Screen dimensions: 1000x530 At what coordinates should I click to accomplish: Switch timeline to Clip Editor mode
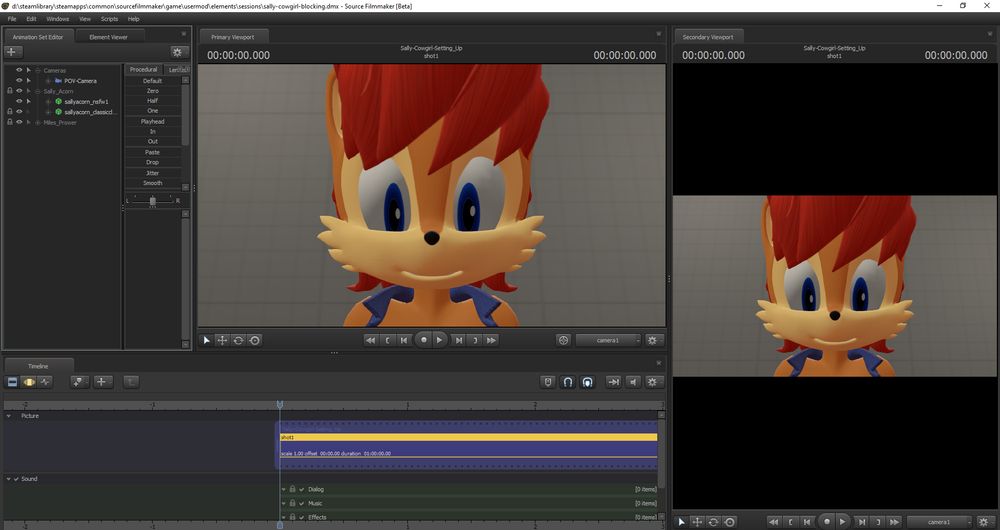point(12,382)
